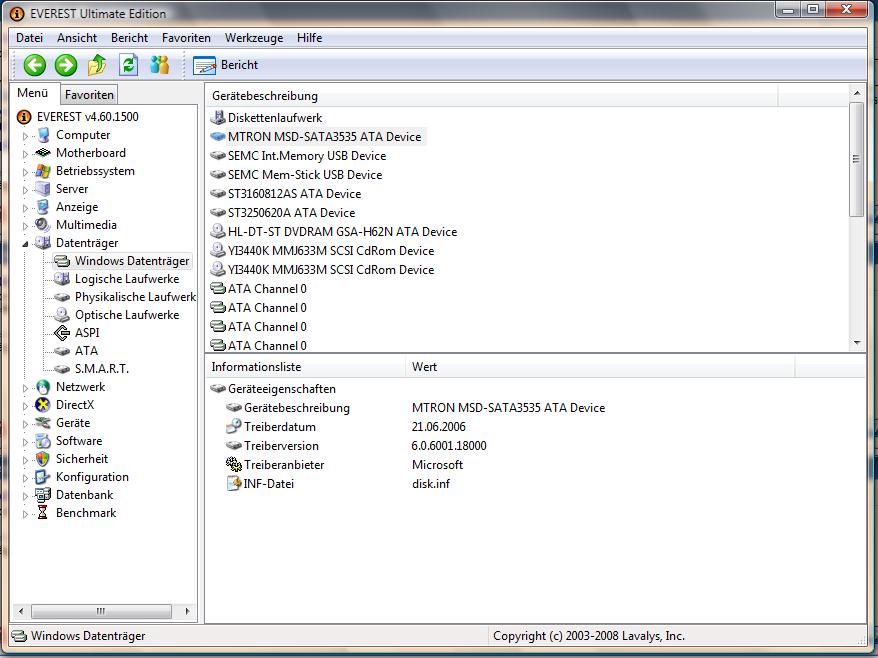878x658 pixels.
Task: Expand the Motherboard tree node
Action: click(25, 153)
